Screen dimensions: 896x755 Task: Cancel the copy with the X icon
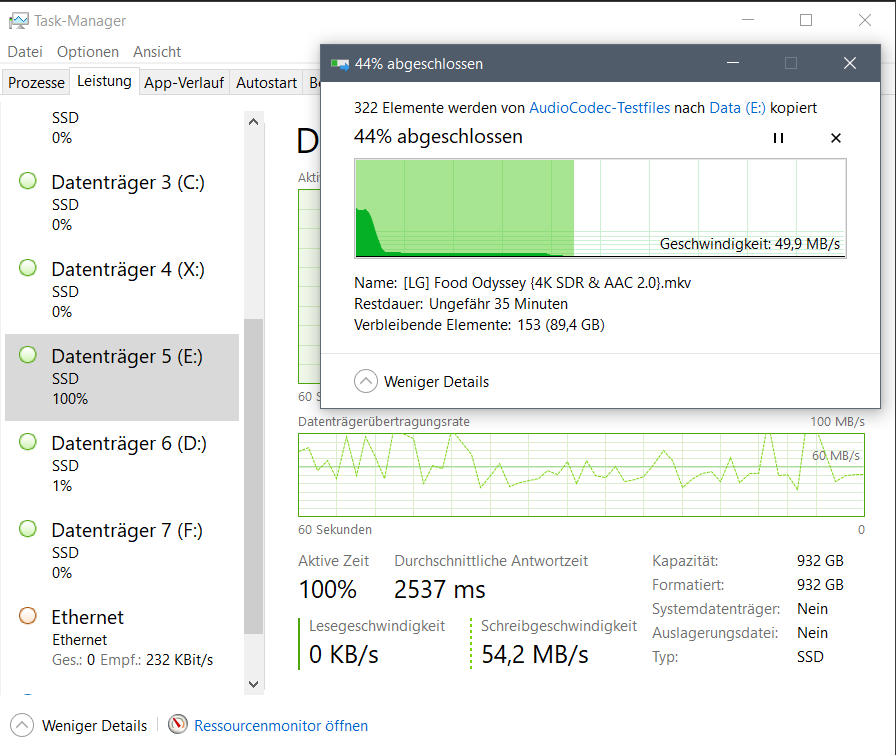[836, 138]
